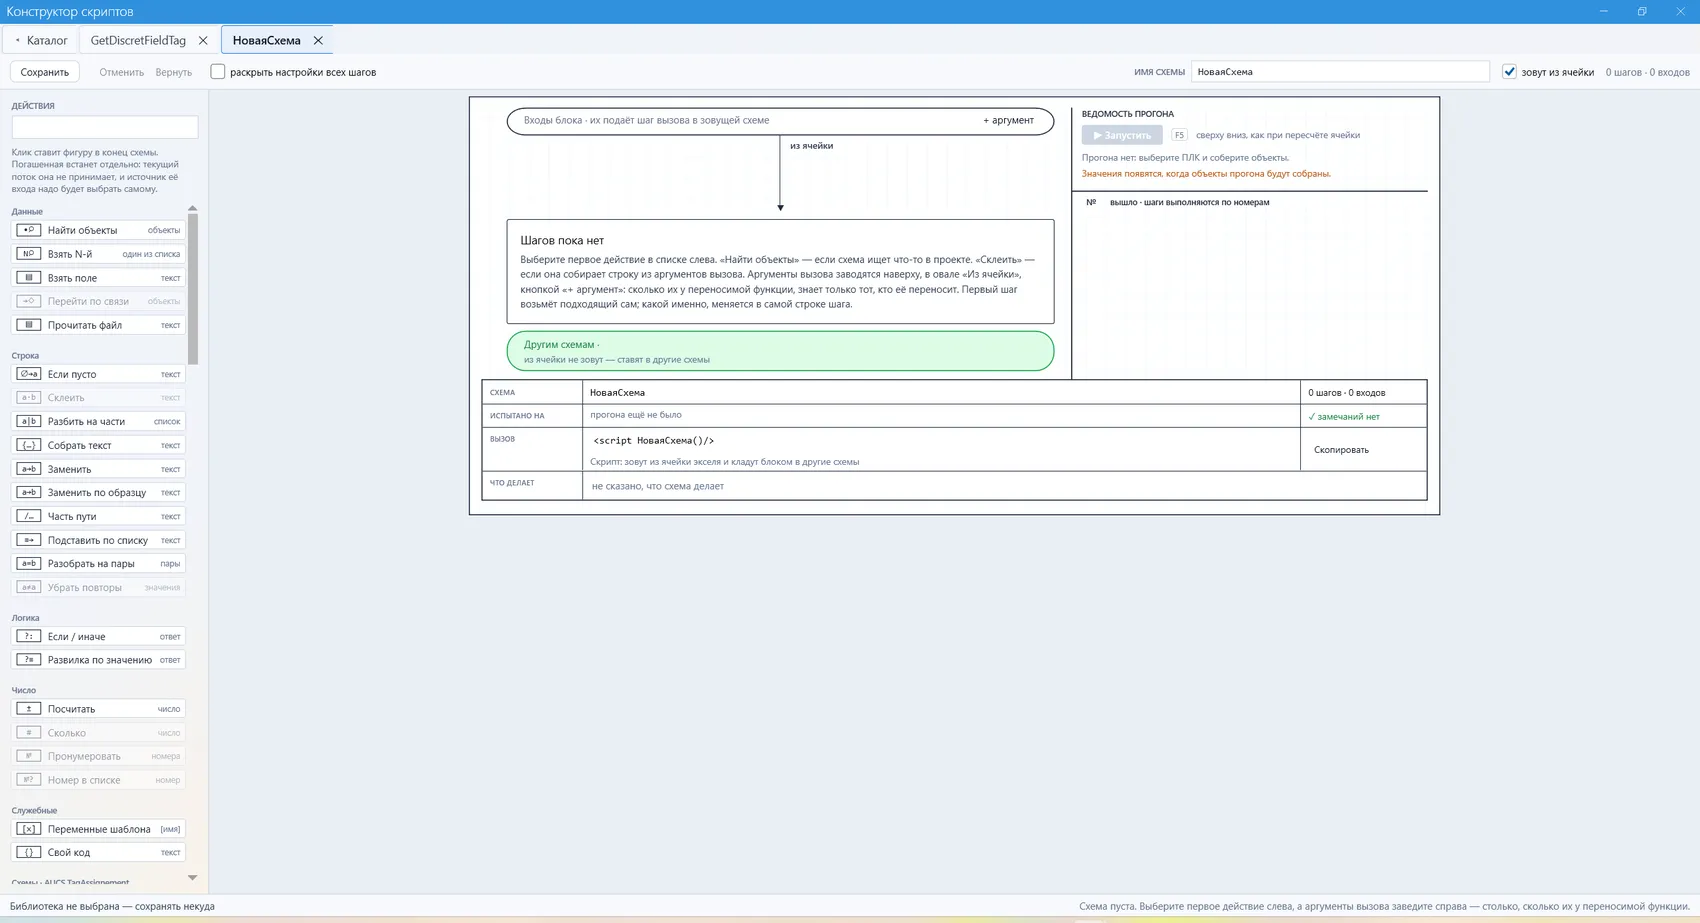This screenshot has width=1700, height=923.
Task: Click the <script НоваяСхема()/> call text
Action: click(x=653, y=440)
